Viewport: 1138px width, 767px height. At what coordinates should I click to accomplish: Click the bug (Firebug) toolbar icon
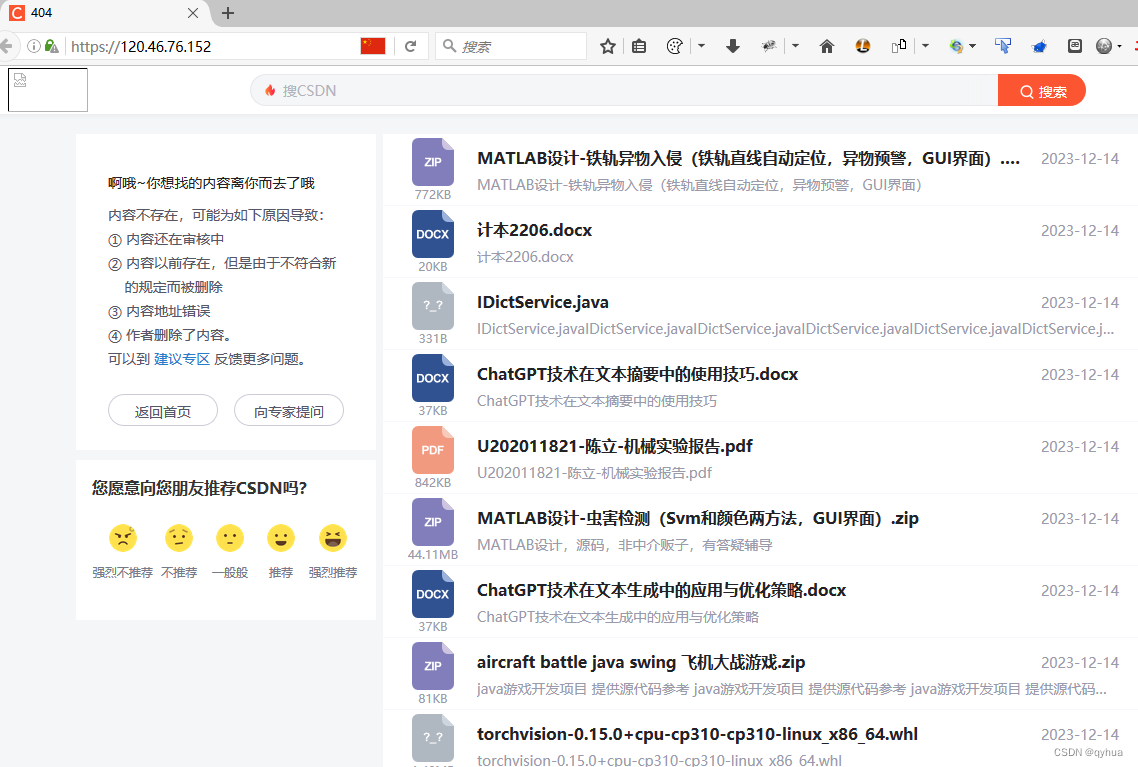[x=769, y=46]
